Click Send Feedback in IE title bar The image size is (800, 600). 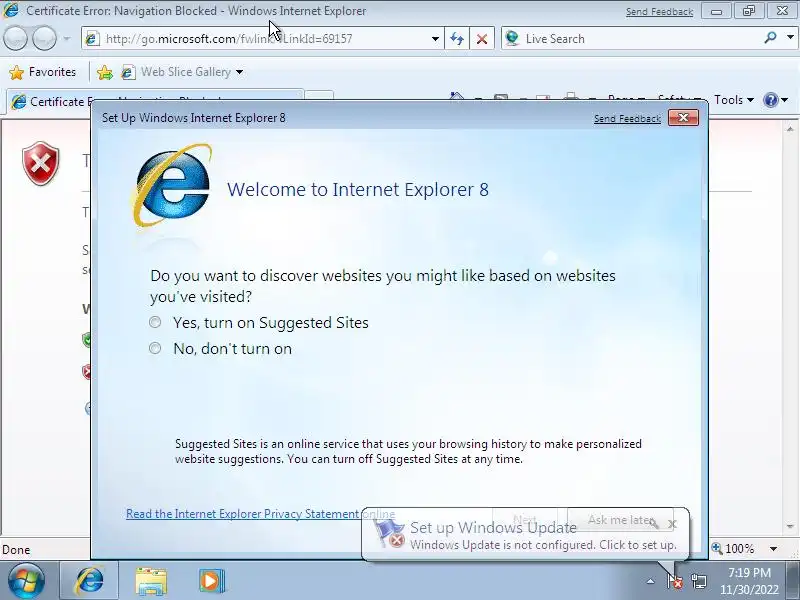click(x=659, y=11)
